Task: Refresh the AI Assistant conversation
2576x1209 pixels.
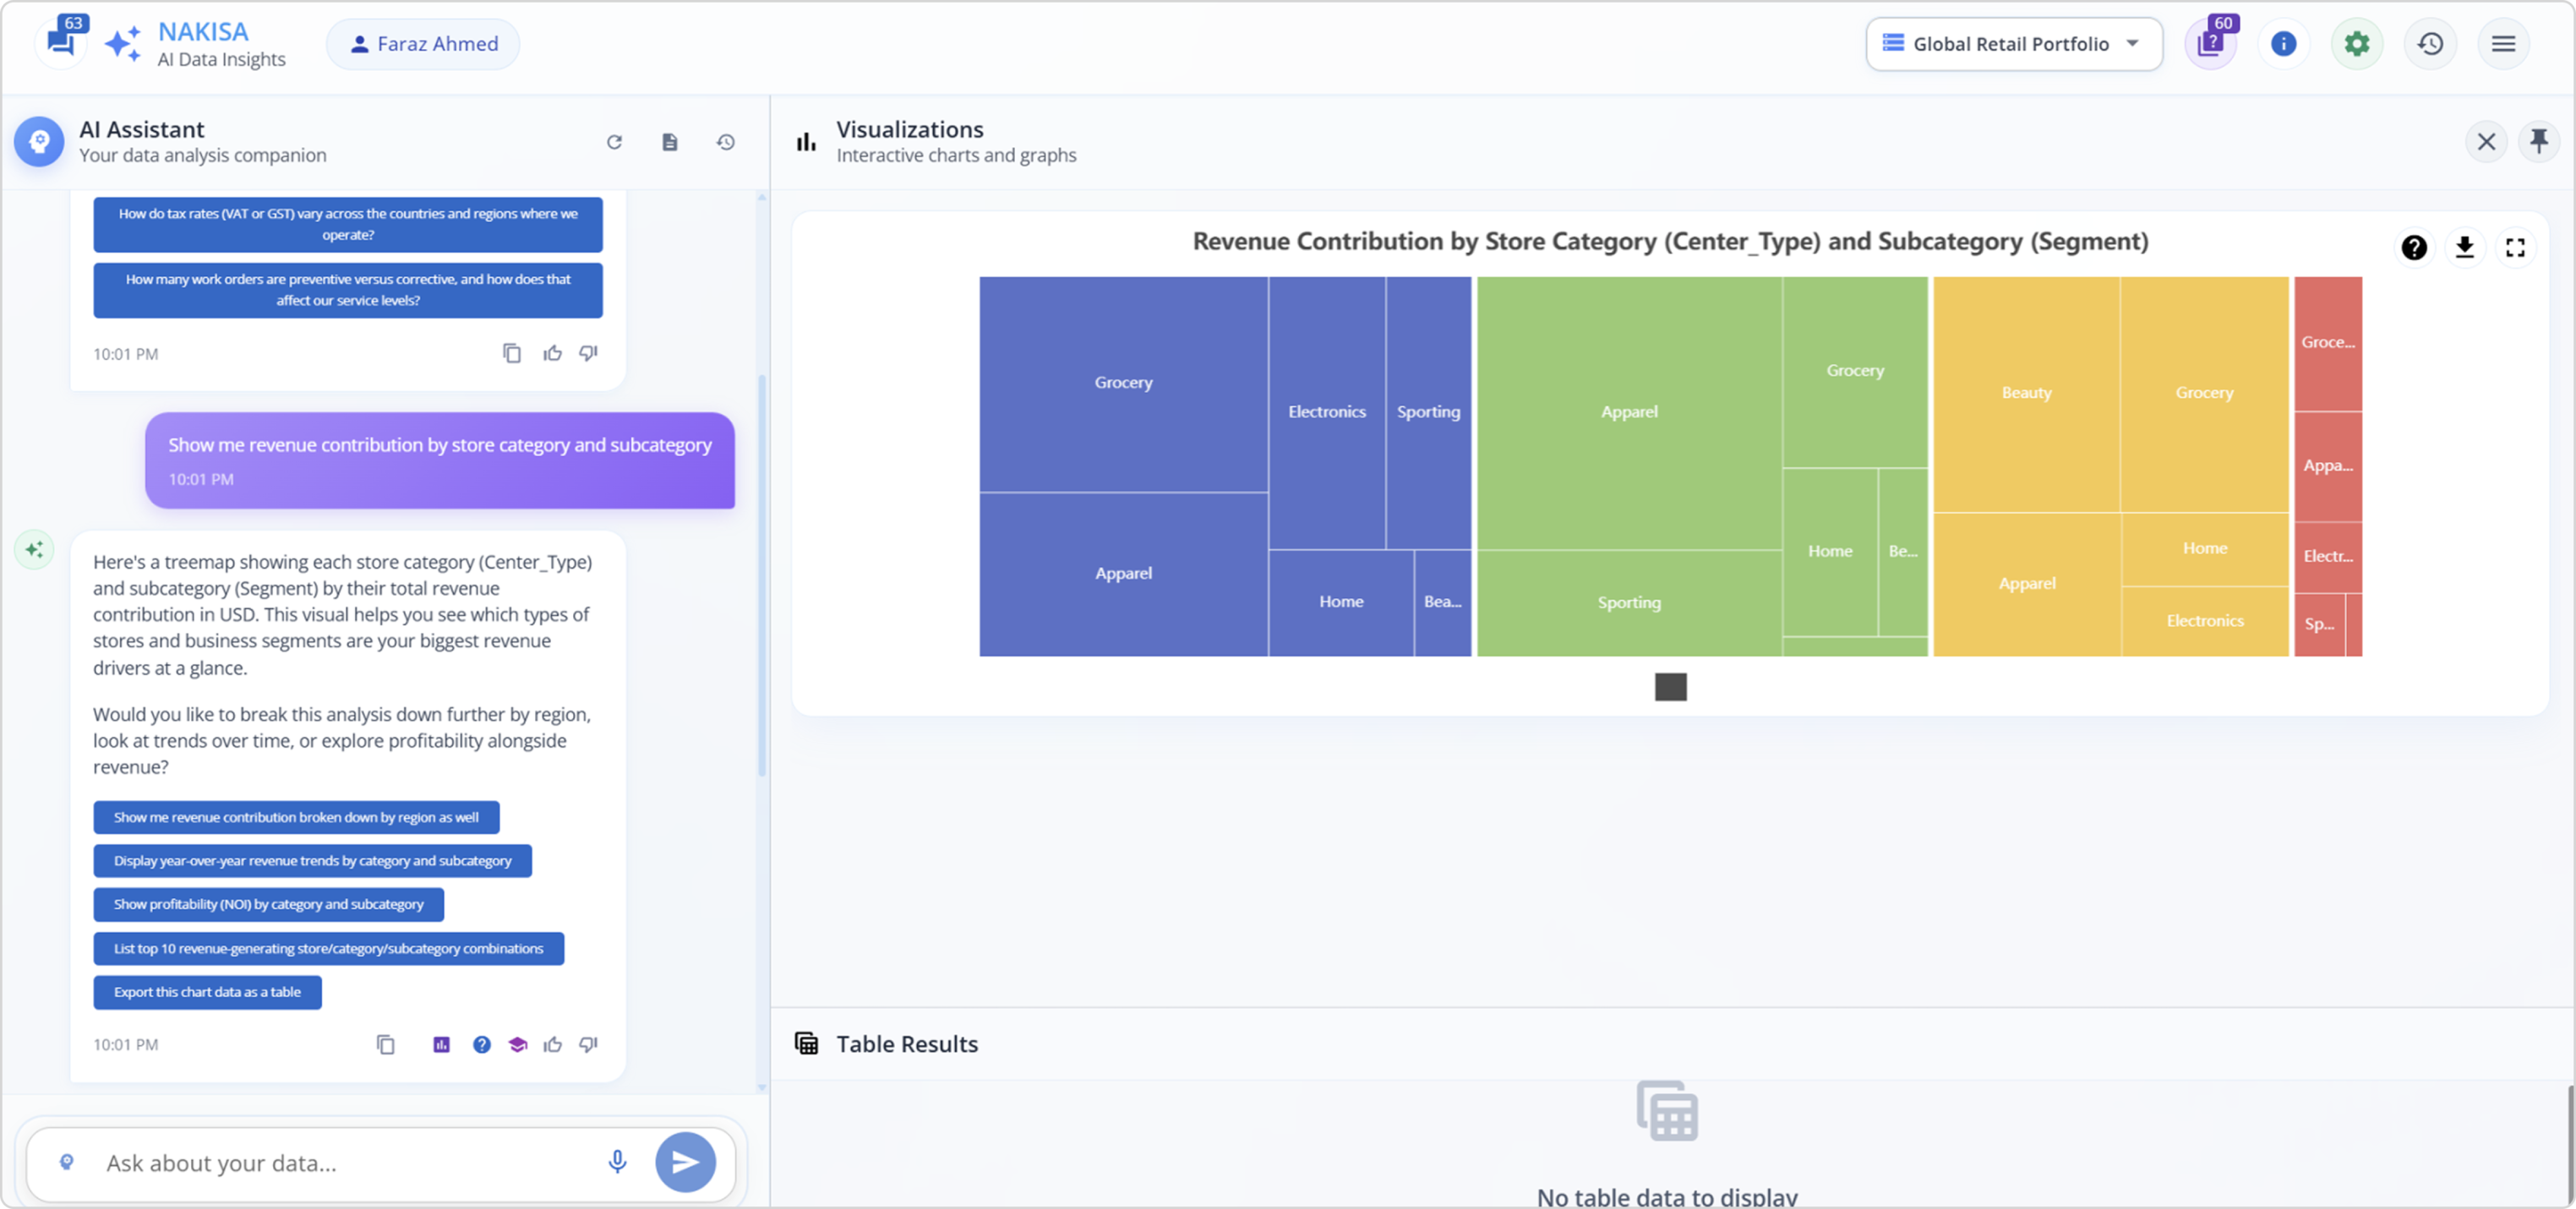Action: click(614, 142)
